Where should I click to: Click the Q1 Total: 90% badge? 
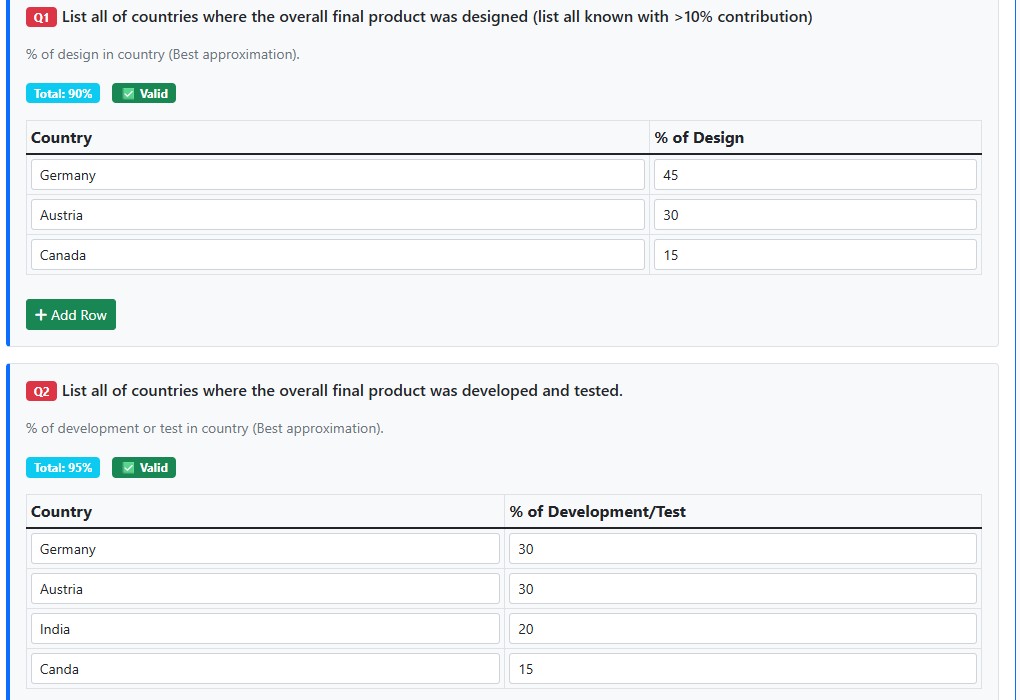click(63, 94)
